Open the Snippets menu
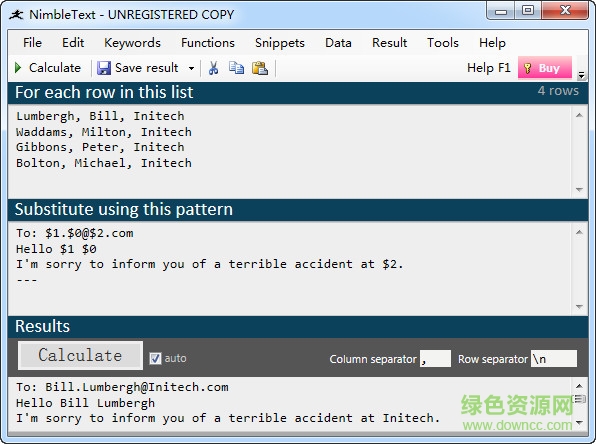 280,43
